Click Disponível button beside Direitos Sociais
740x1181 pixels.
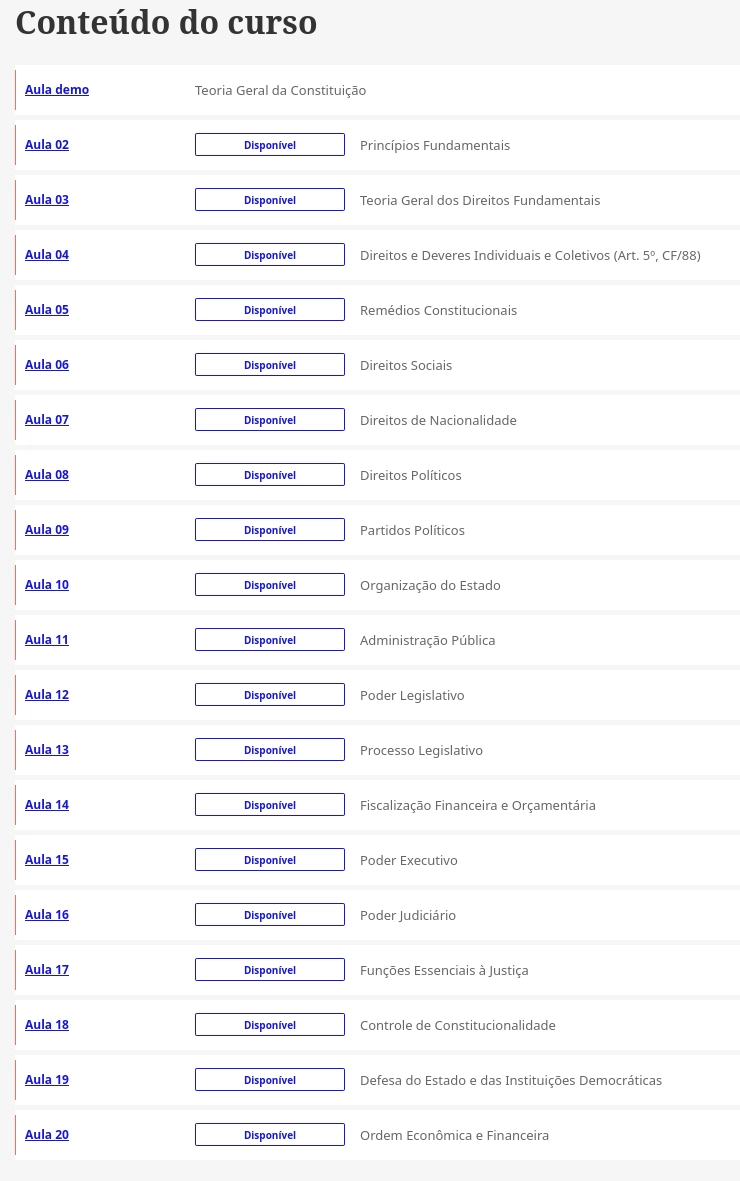pos(270,365)
